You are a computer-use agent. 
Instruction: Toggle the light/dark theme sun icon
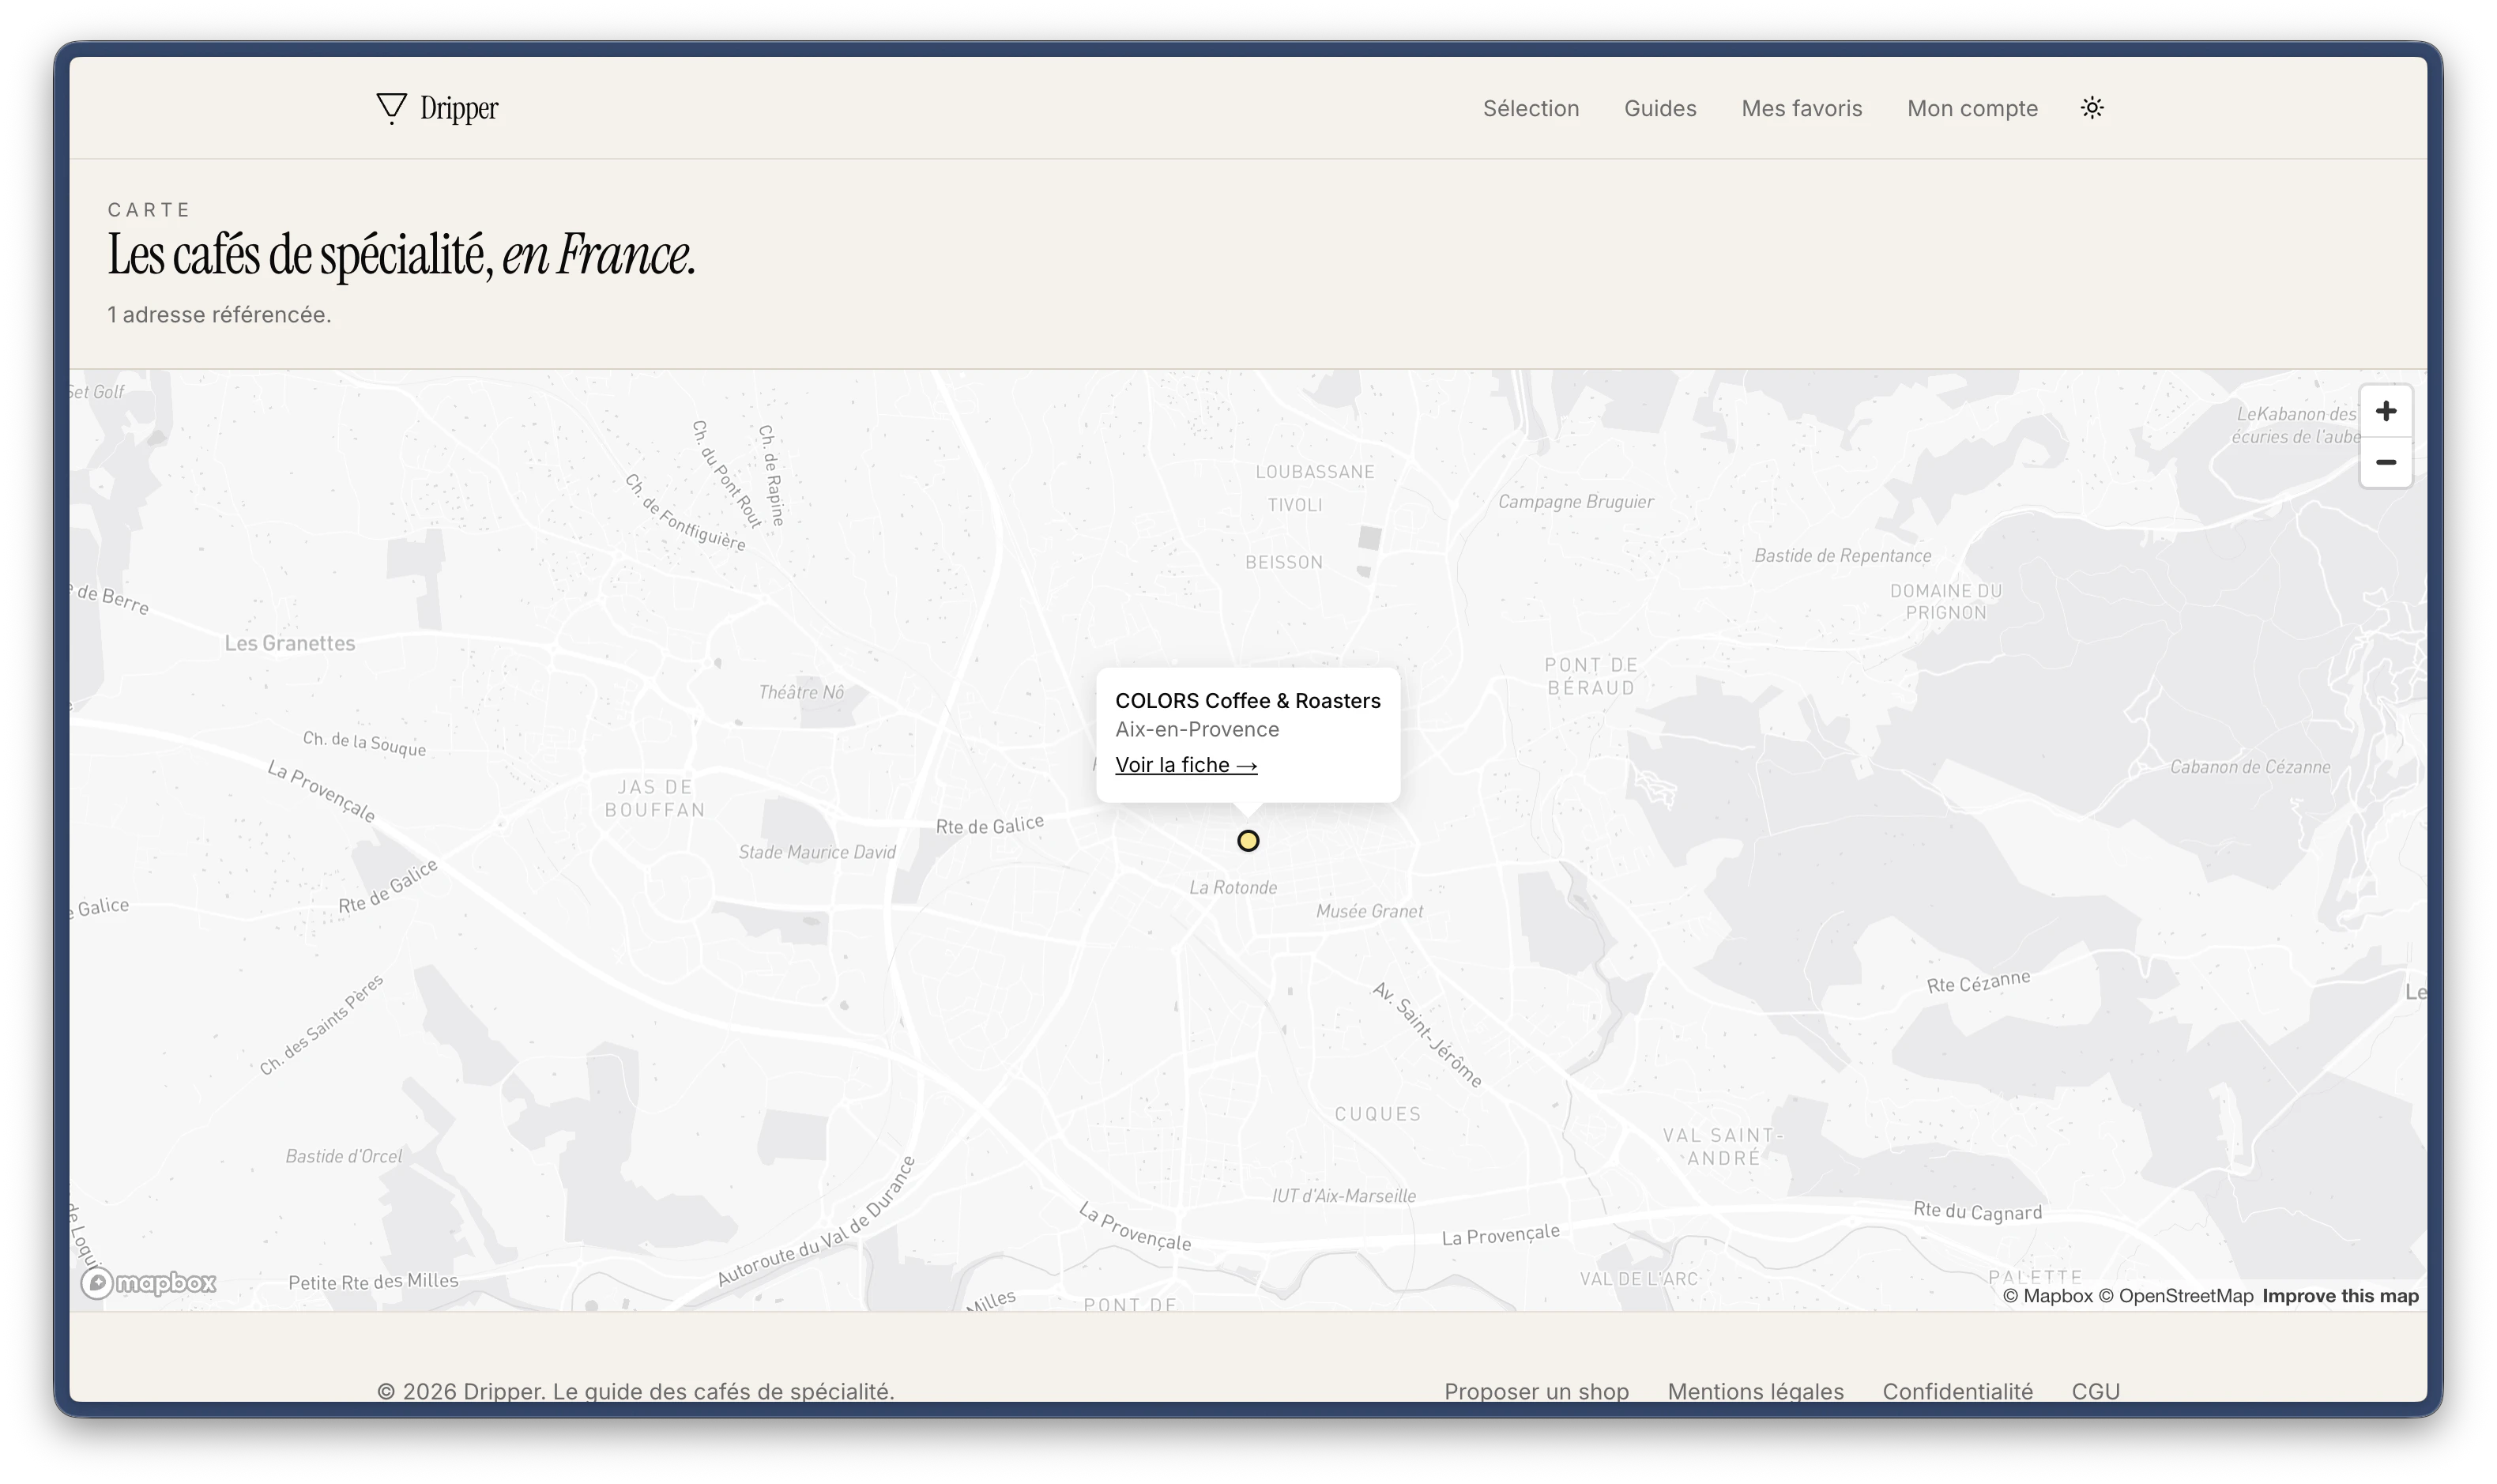2092,108
